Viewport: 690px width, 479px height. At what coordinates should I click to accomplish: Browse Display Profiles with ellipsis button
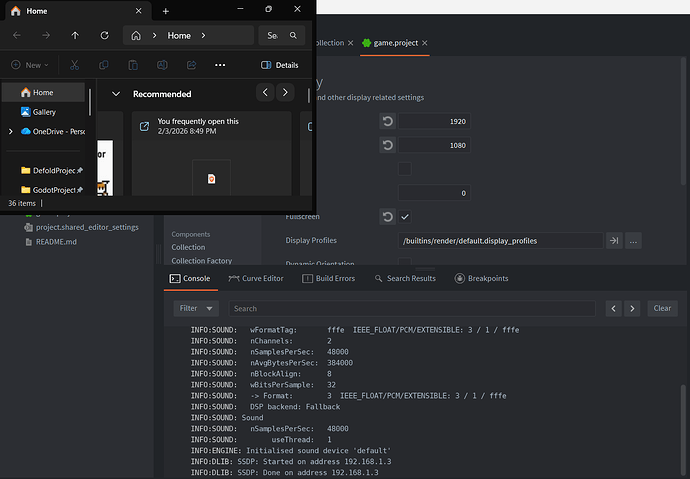(632, 240)
